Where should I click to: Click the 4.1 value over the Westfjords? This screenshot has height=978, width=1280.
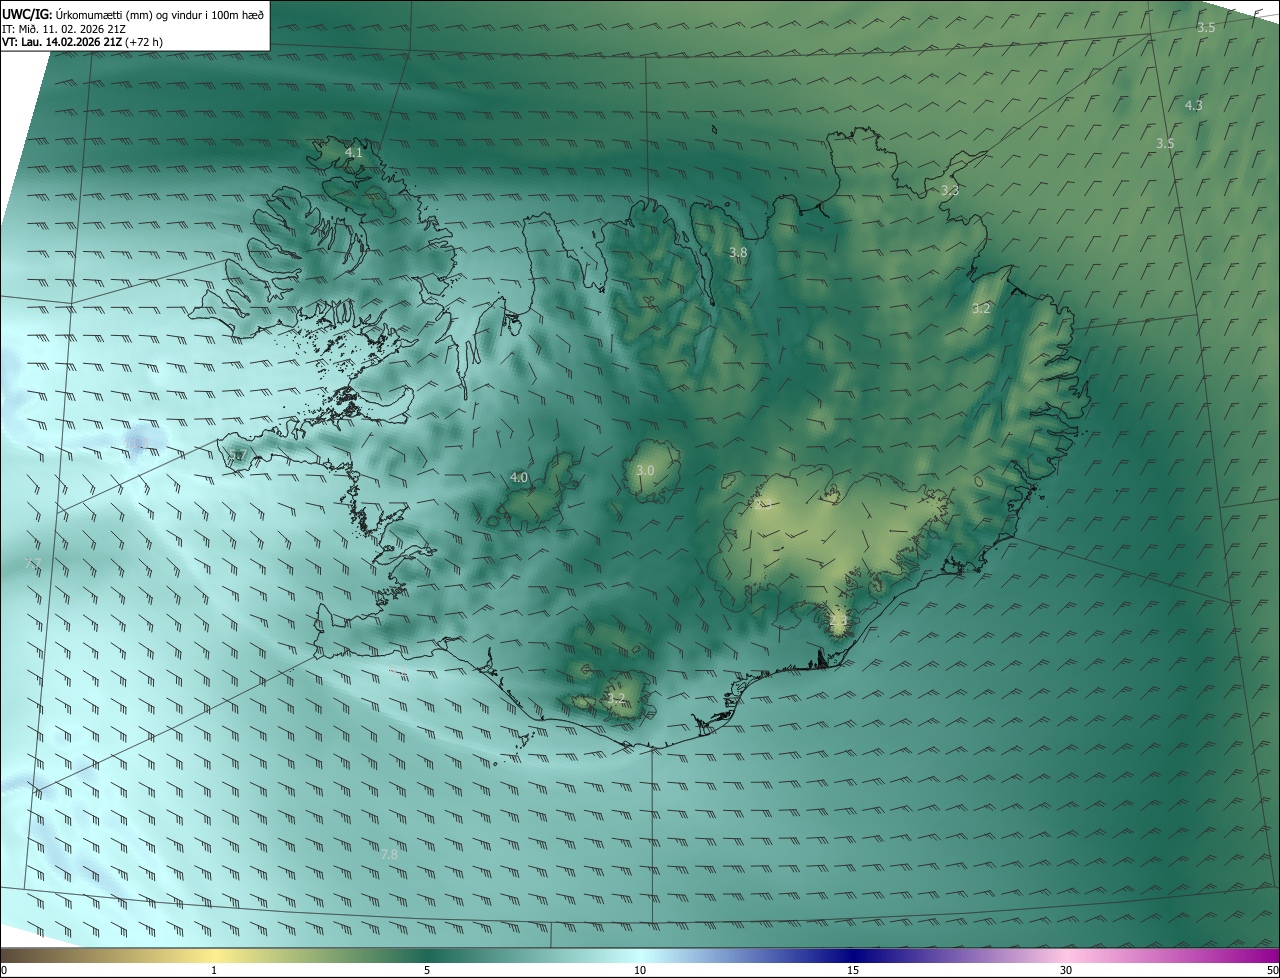pyautogui.click(x=353, y=153)
